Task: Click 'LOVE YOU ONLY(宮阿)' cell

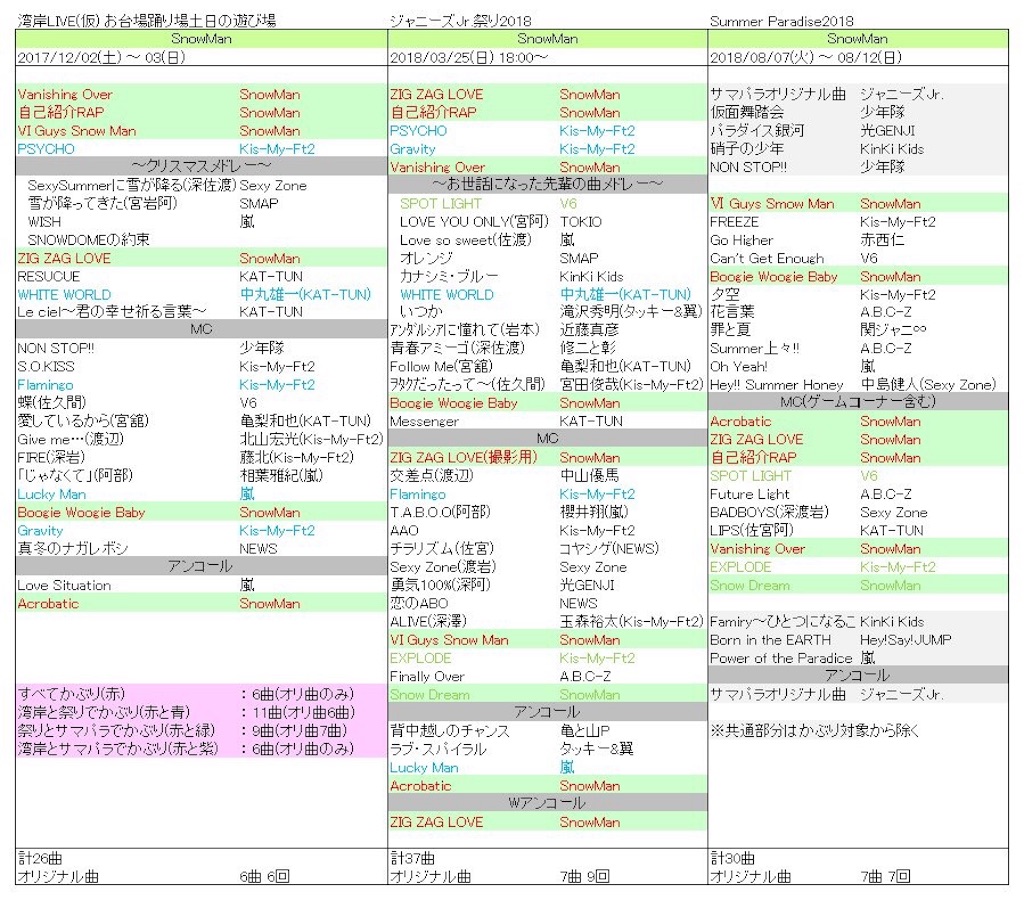Action: pyautogui.click(x=474, y=222)
